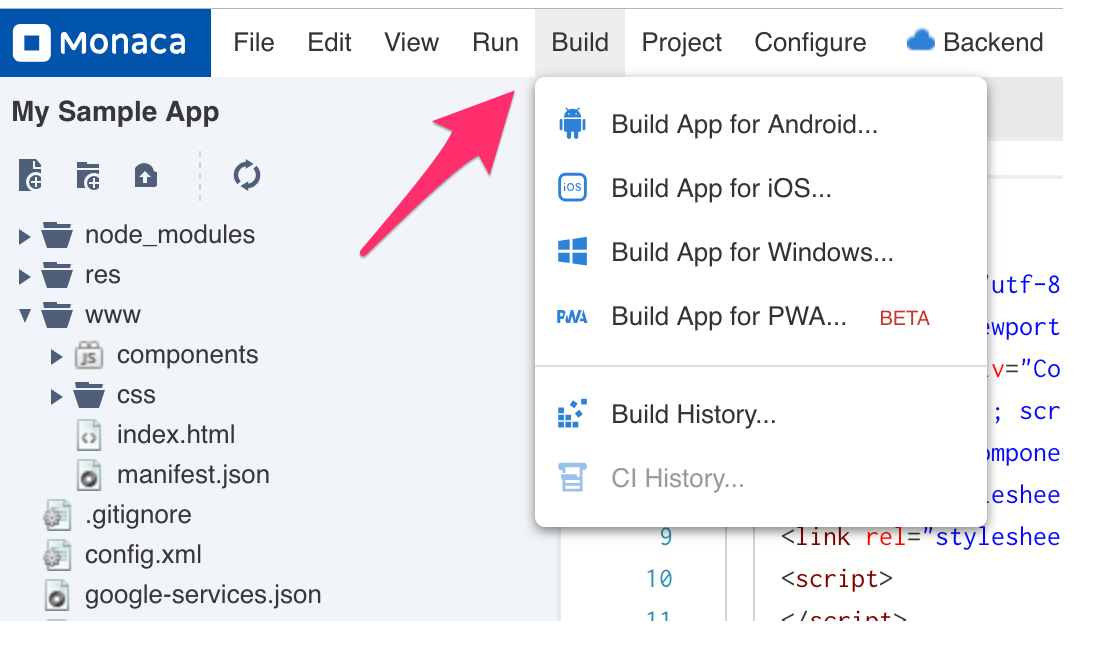
Task: Click the new folder icon
Action: [88, 175]
